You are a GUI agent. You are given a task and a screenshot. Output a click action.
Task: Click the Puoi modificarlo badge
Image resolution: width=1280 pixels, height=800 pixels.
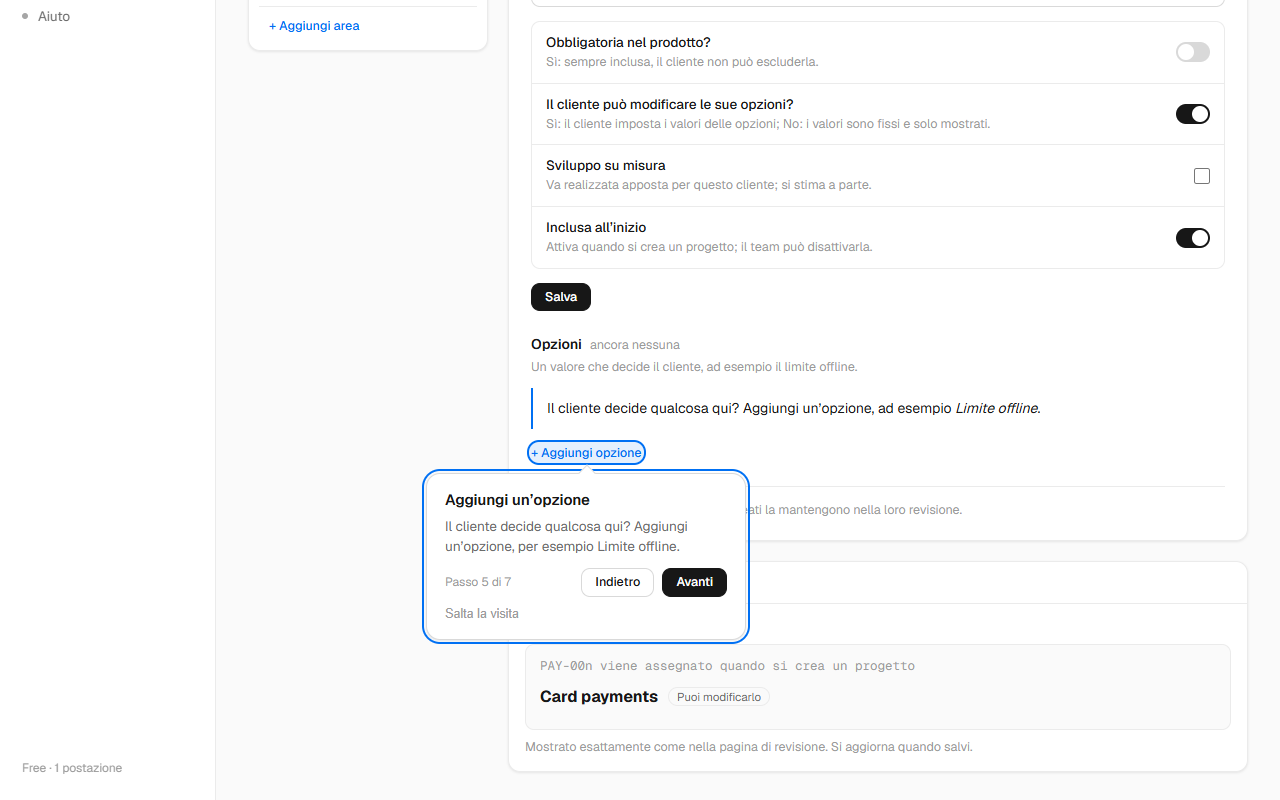coord(719,697)
